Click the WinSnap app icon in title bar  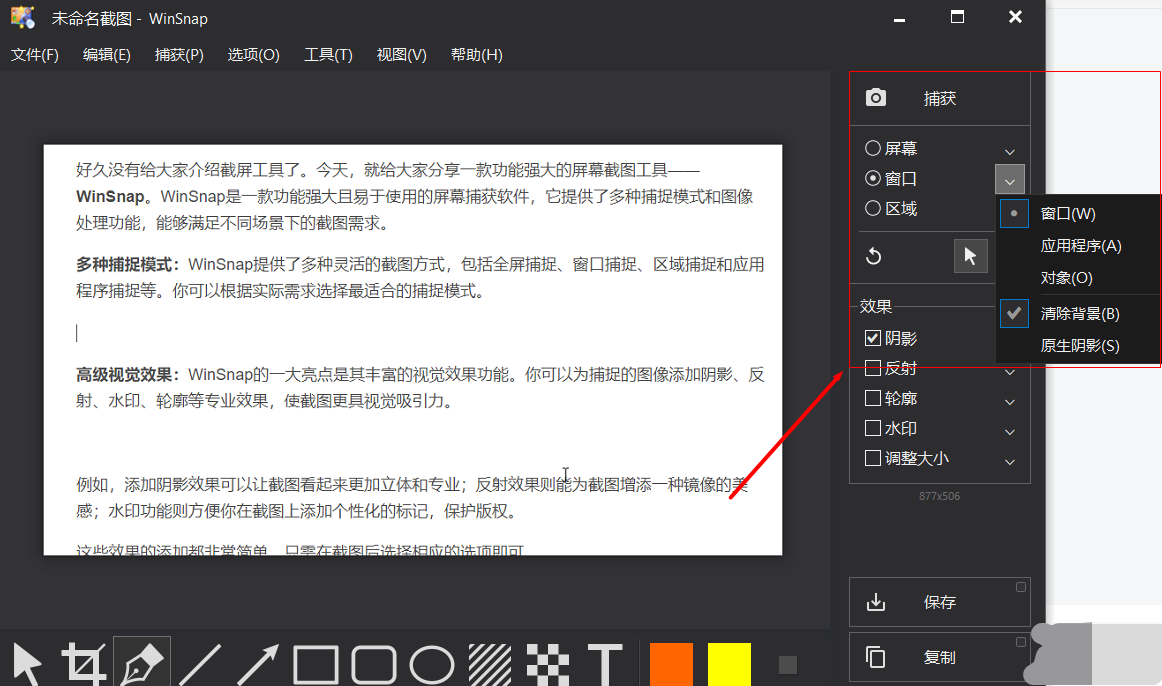pyautogui.click(x=23, y=18)
